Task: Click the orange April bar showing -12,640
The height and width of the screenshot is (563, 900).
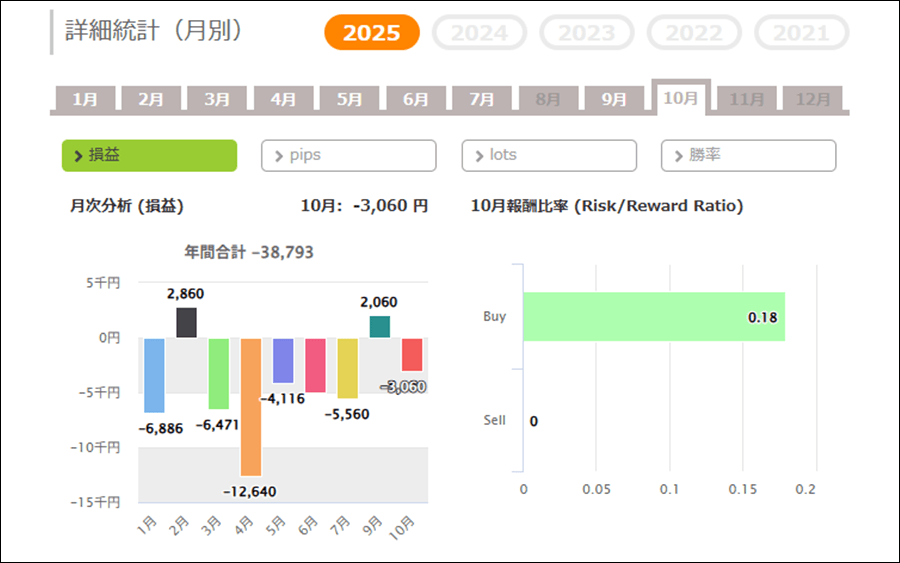Action: coord(251,406)
